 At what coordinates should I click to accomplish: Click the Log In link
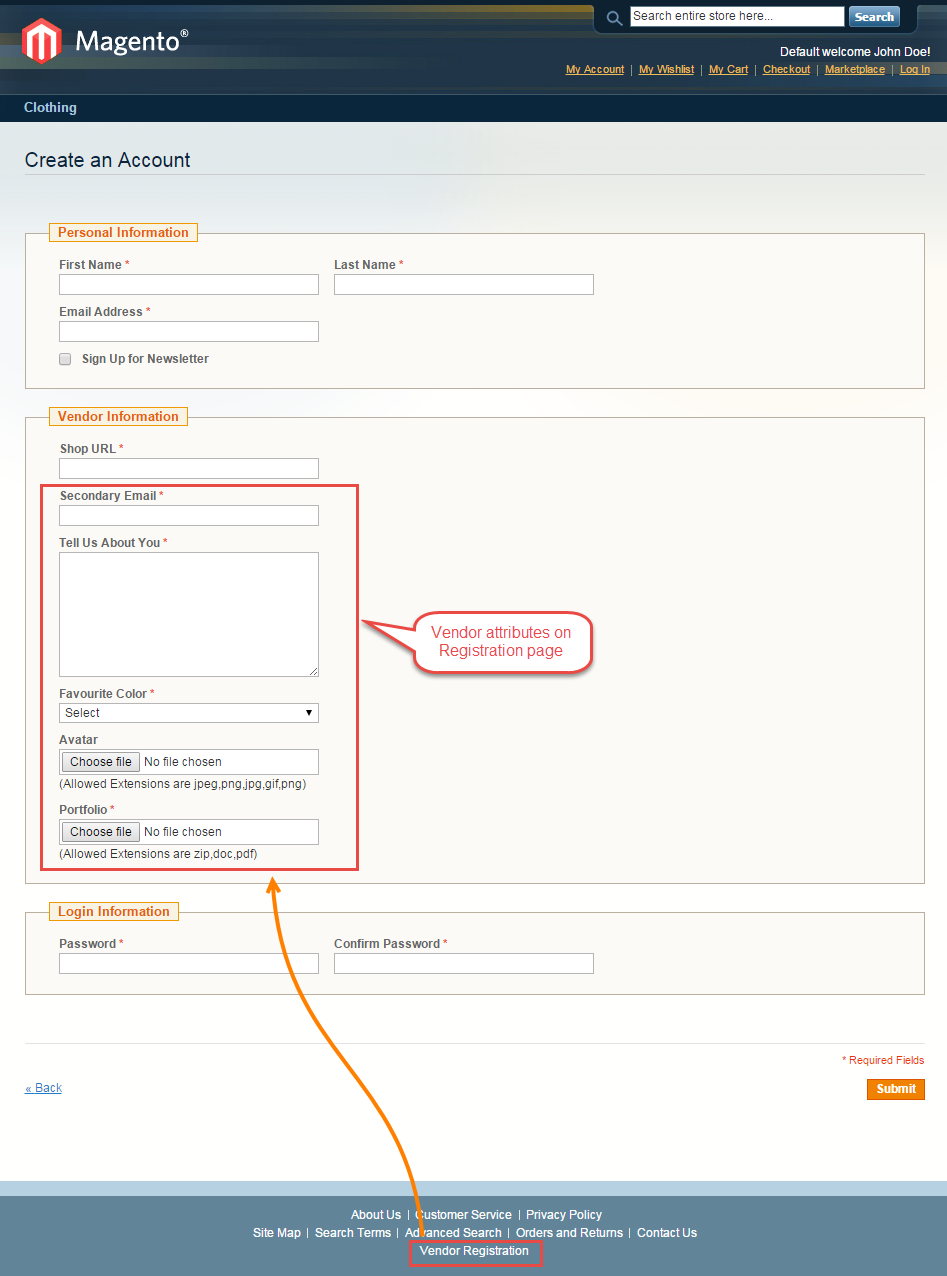click(914, 69)
